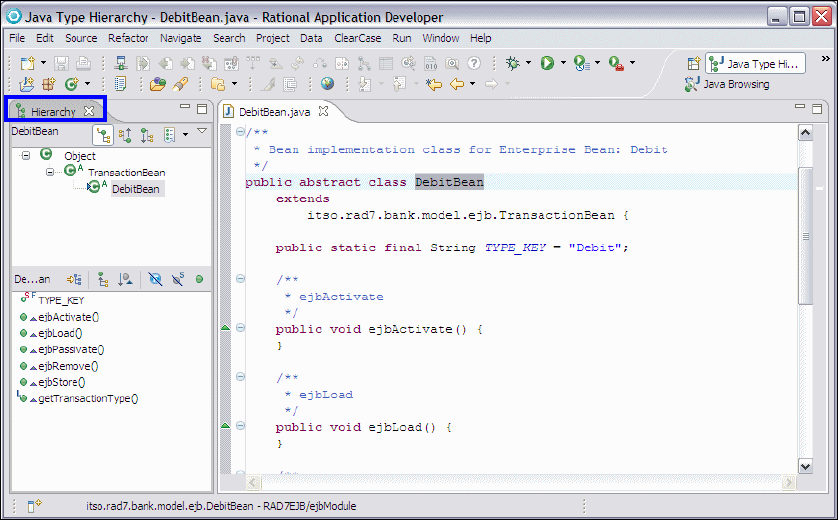The image size is (838, 520).
Task: Click Show the Subtype Hierarchy icon
Action: tap(147, 134)
